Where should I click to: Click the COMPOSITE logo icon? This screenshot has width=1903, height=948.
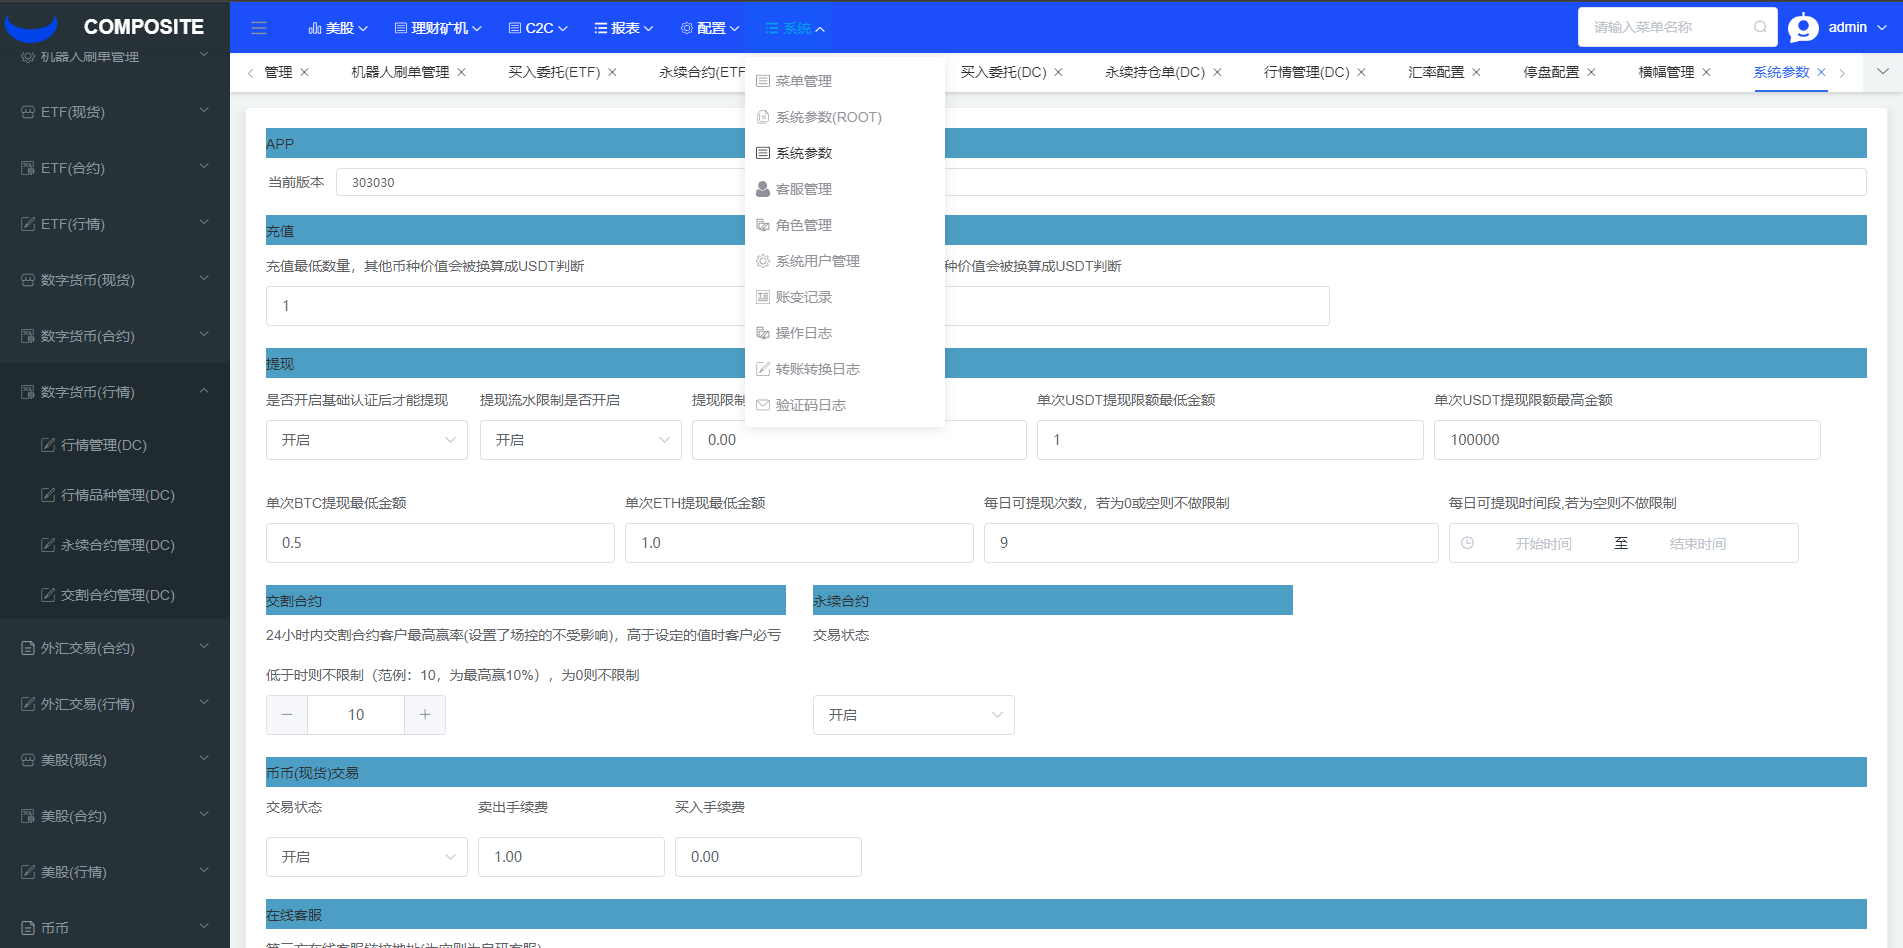(32, 27)
